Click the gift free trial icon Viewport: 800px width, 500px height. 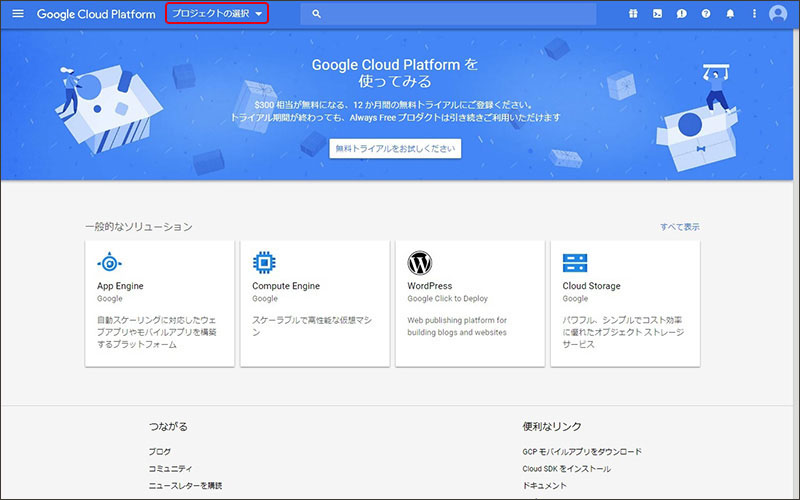[x=633, y=14]
